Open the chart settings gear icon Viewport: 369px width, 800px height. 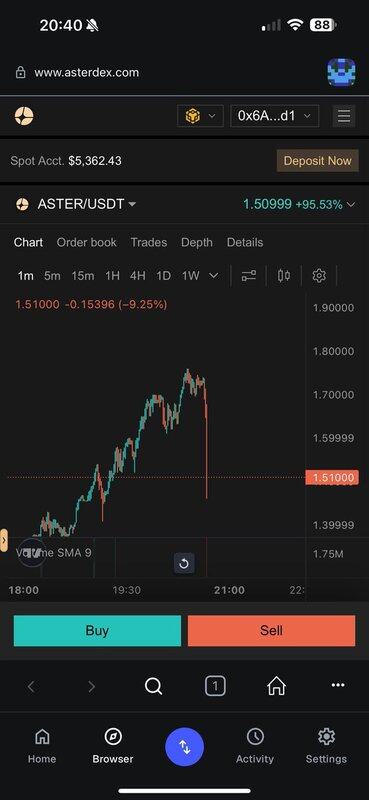coord(319,276)
